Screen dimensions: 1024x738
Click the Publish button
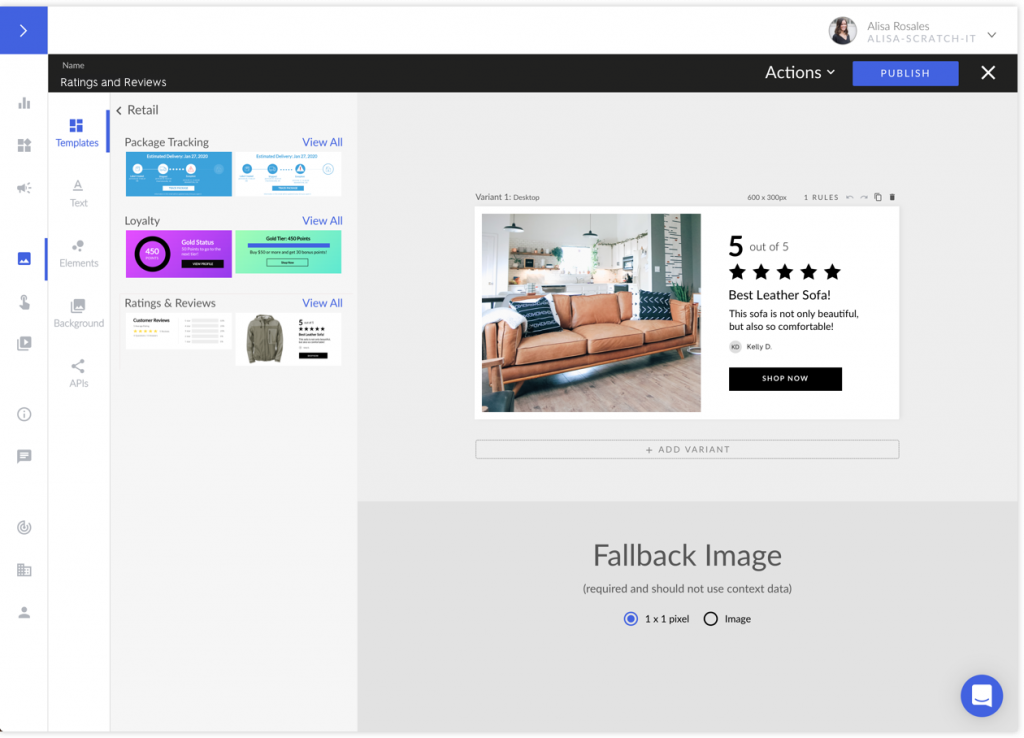(x=905, y=73)
